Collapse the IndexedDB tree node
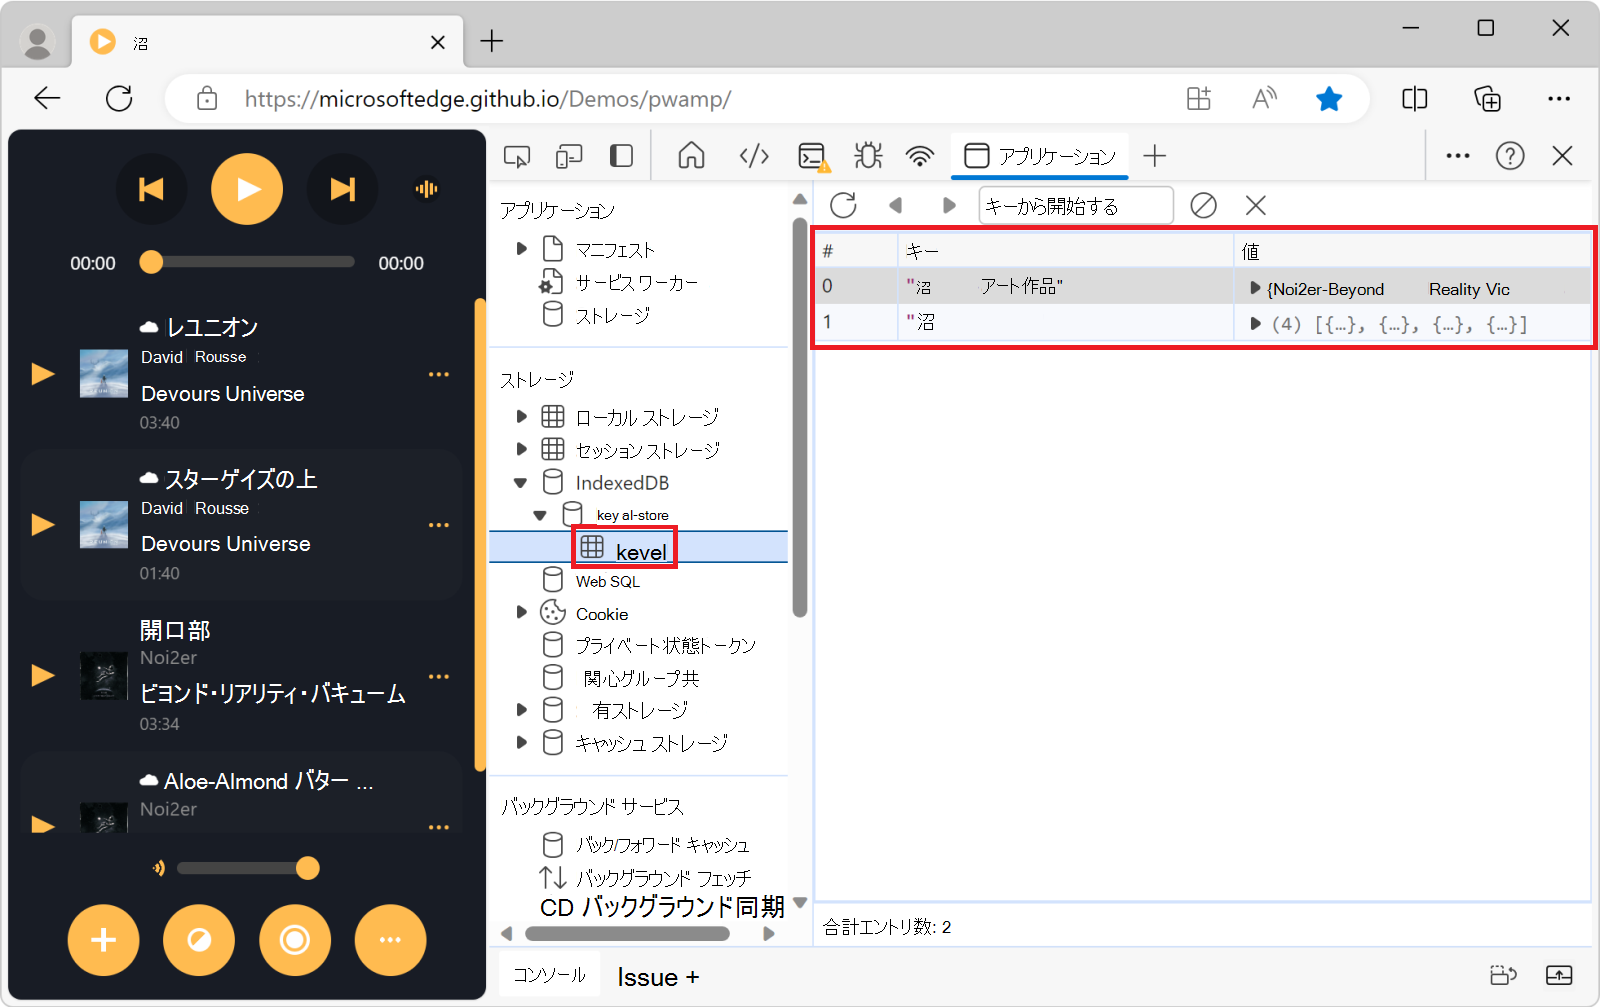This screenshot has height=1007, width=1600. point(521,482)
